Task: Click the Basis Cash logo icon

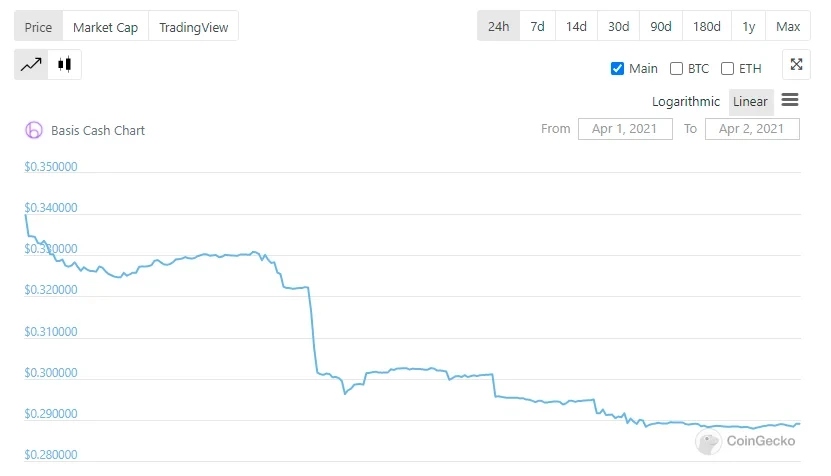Action: pyautogui.click(x=34, y=130)
